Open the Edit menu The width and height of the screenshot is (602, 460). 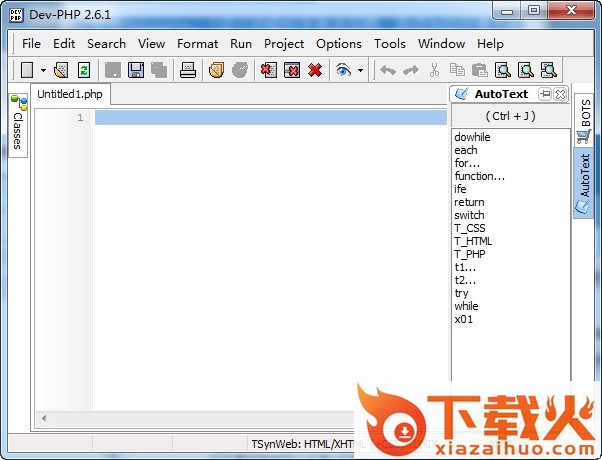tap(64, 44)
